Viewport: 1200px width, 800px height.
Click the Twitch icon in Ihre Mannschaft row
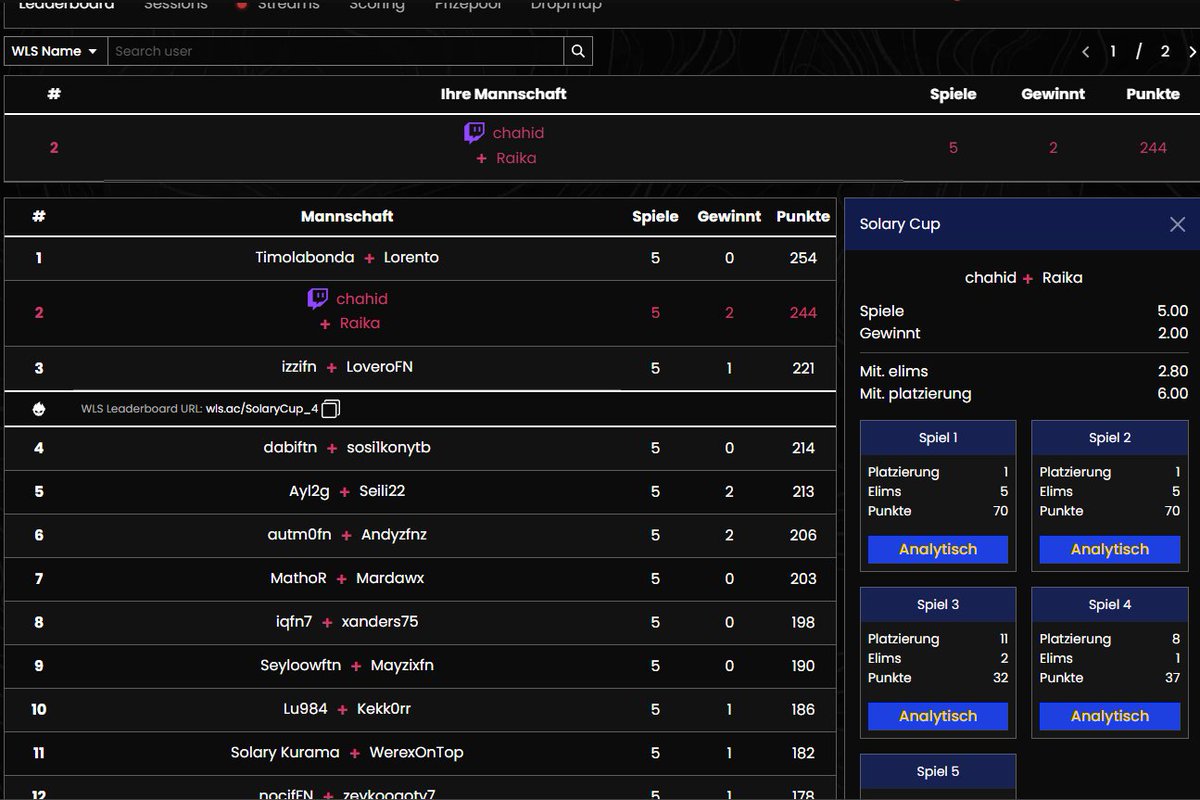[475, 133]
